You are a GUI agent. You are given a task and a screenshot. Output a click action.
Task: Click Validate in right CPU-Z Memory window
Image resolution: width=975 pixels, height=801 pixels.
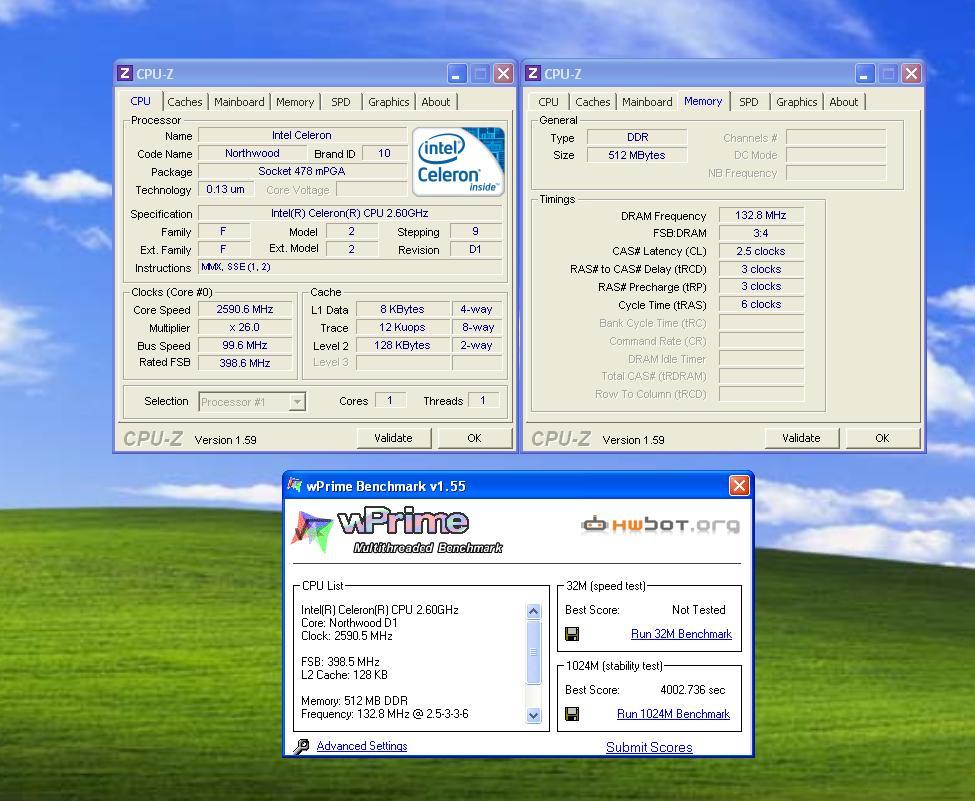coord(802,438)
